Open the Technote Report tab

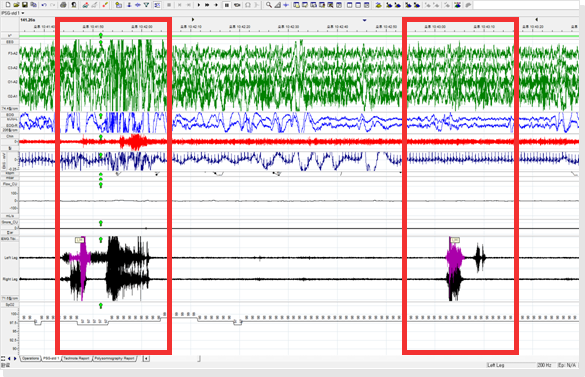[76, 358]
